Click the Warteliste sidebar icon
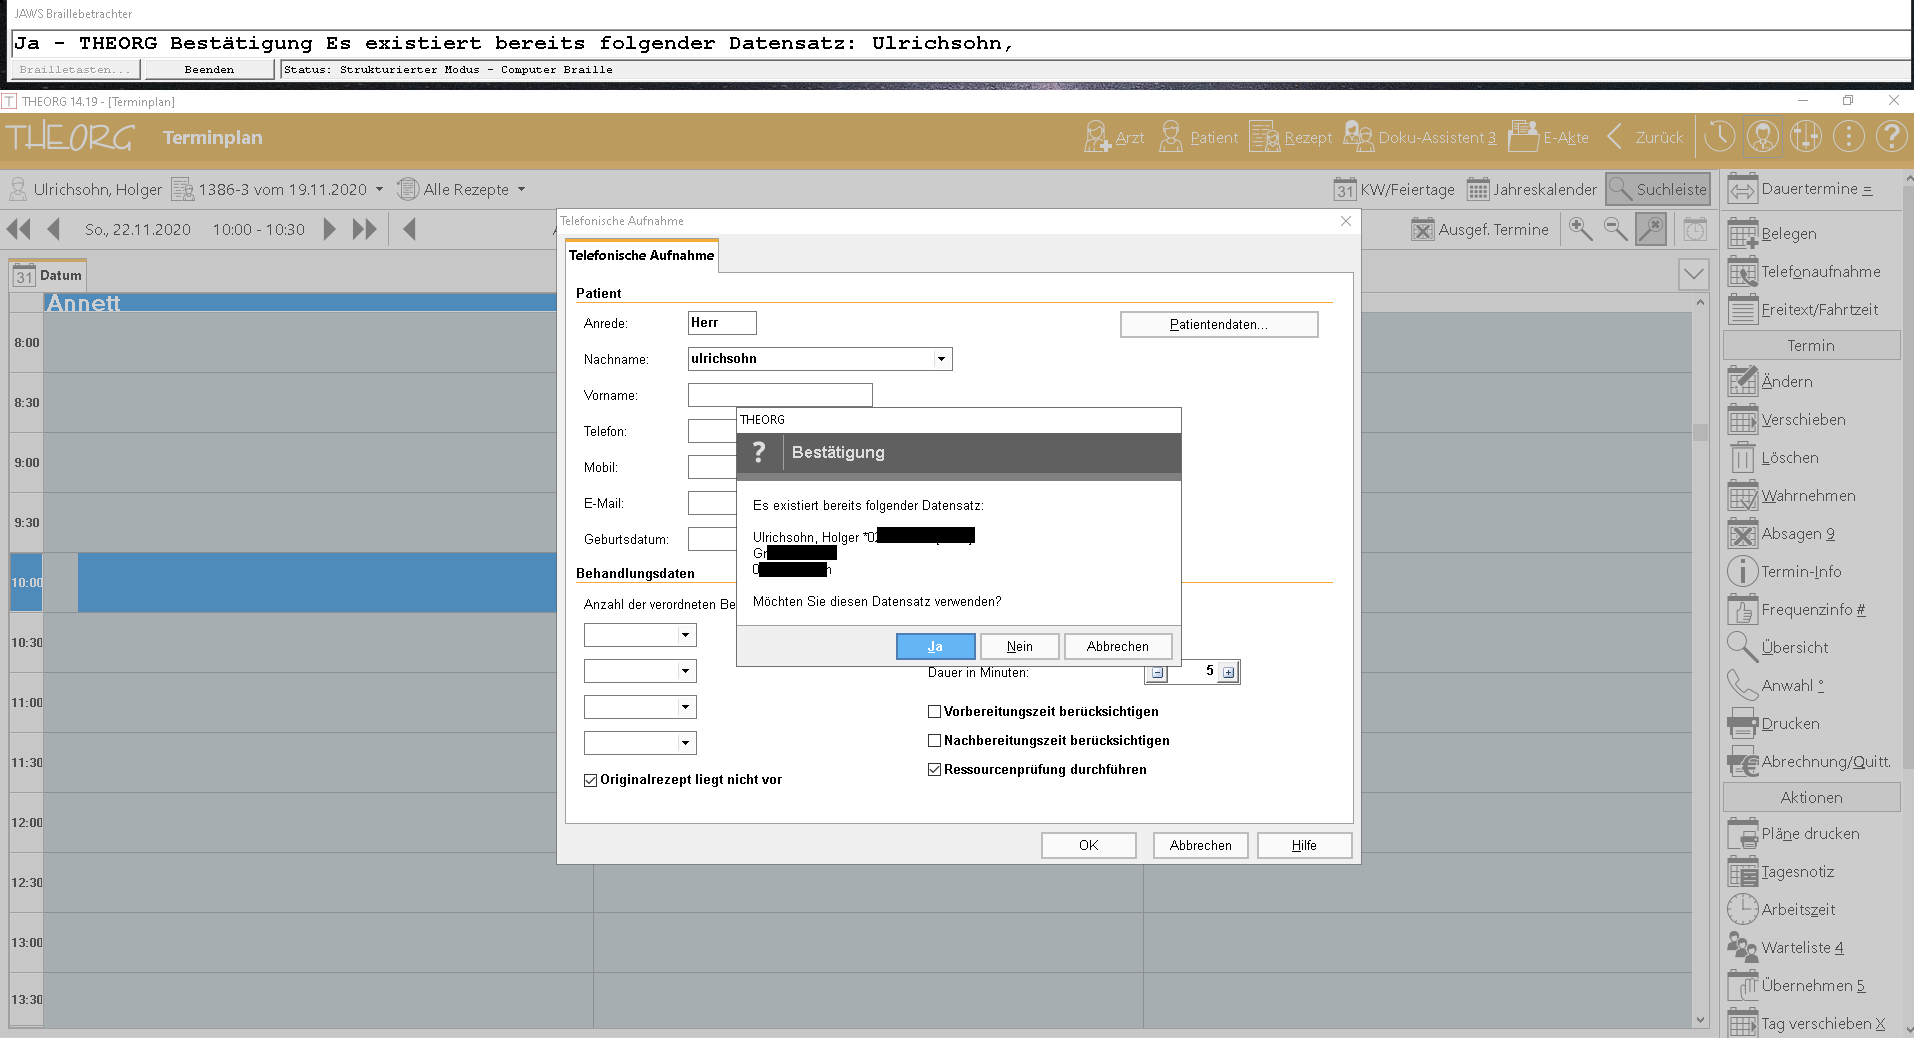The height and width of the screenshot is (1038, 1914). pyautogui.click(x=1742, y=948)
